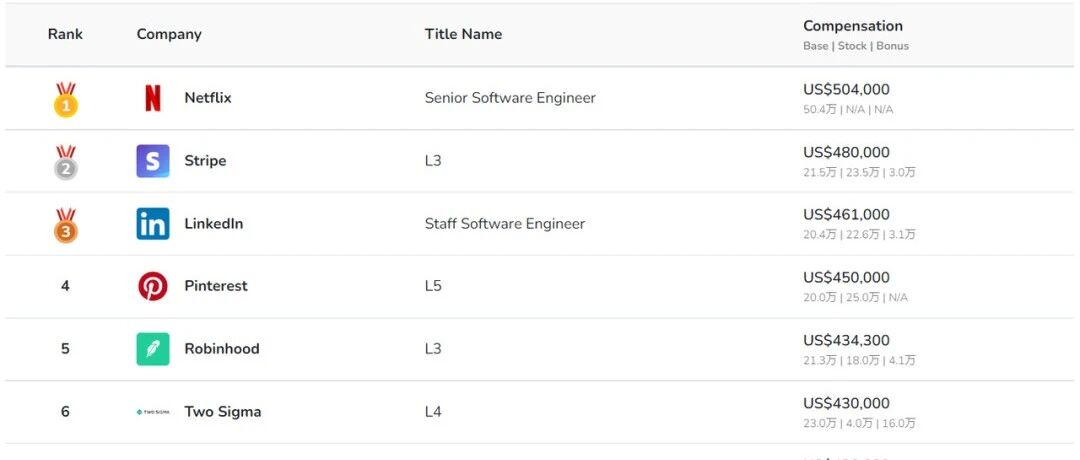1080x460 pixels.
Task: Sort by the Rank column header
Action: tap(65, 34)
